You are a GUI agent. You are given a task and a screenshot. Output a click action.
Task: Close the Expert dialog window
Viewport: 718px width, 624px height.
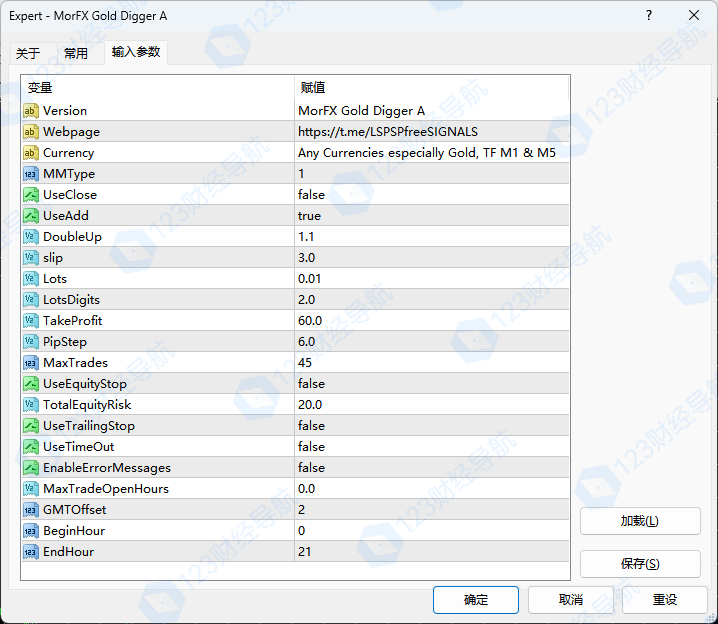click(694, 16)
